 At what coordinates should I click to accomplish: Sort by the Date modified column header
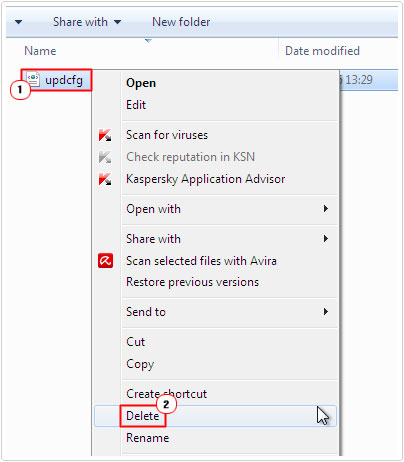[322, 51]
